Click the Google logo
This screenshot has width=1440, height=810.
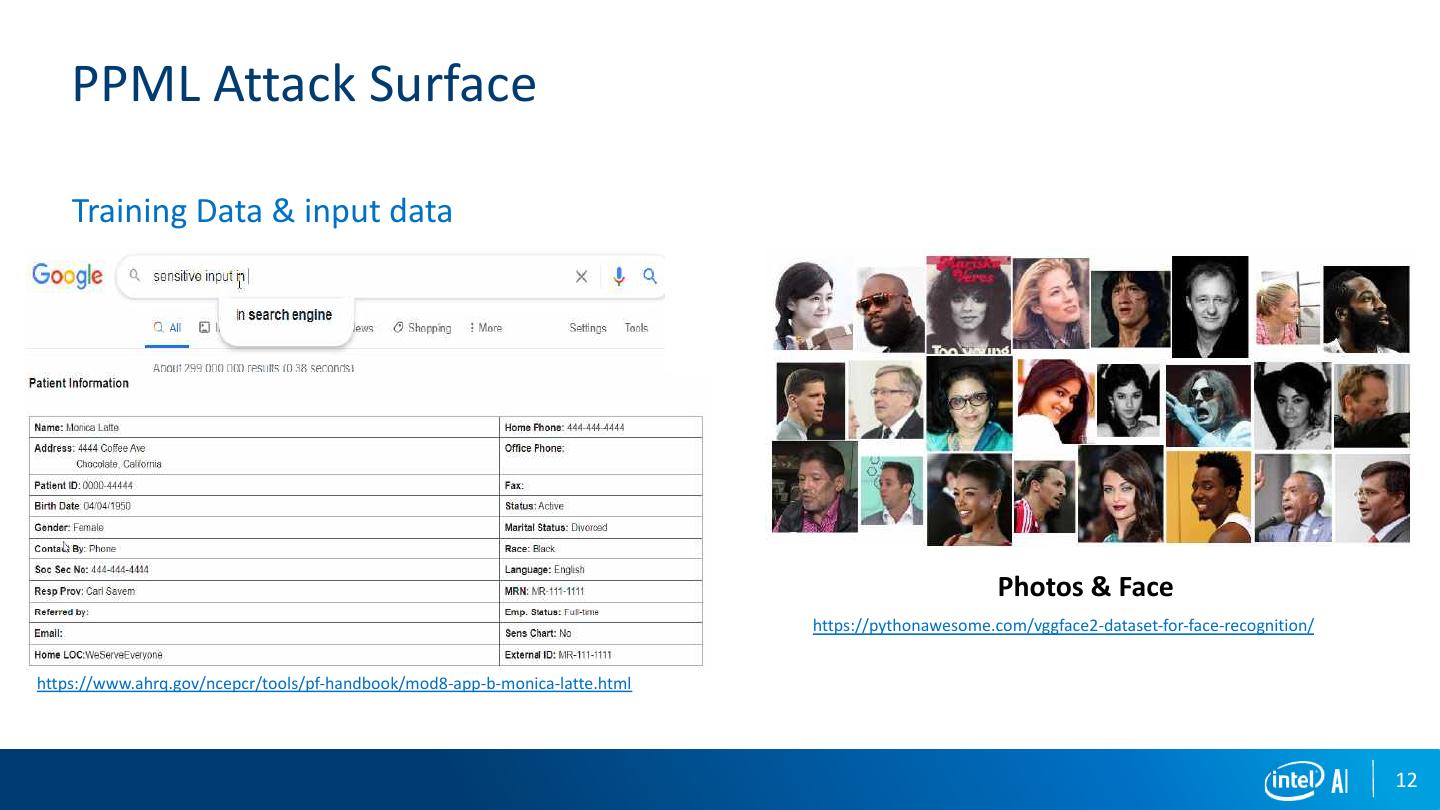tap(67, 276)
